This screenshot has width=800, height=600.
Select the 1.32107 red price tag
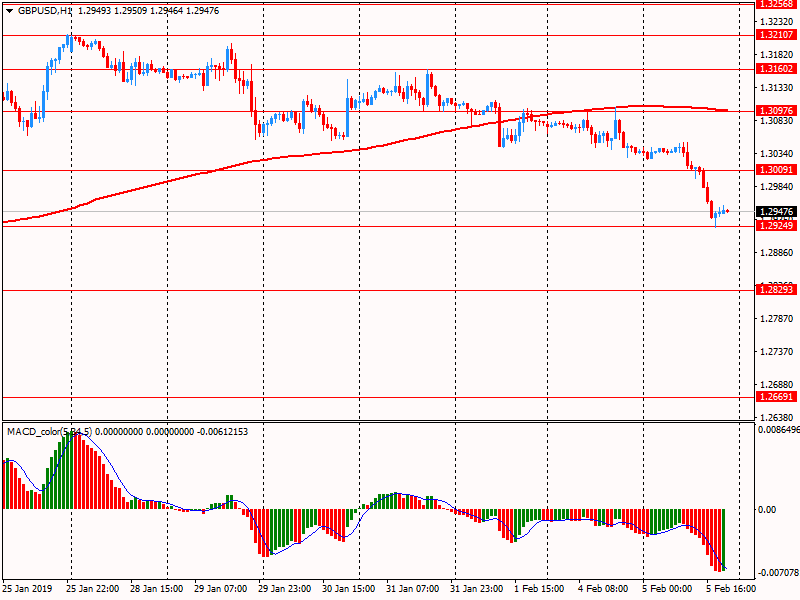click(777, 35)
